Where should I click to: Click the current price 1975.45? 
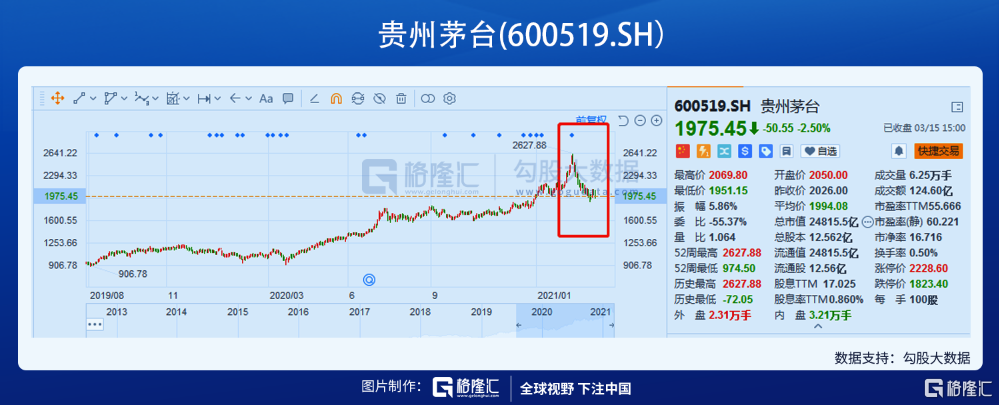[x=710, y=129]
